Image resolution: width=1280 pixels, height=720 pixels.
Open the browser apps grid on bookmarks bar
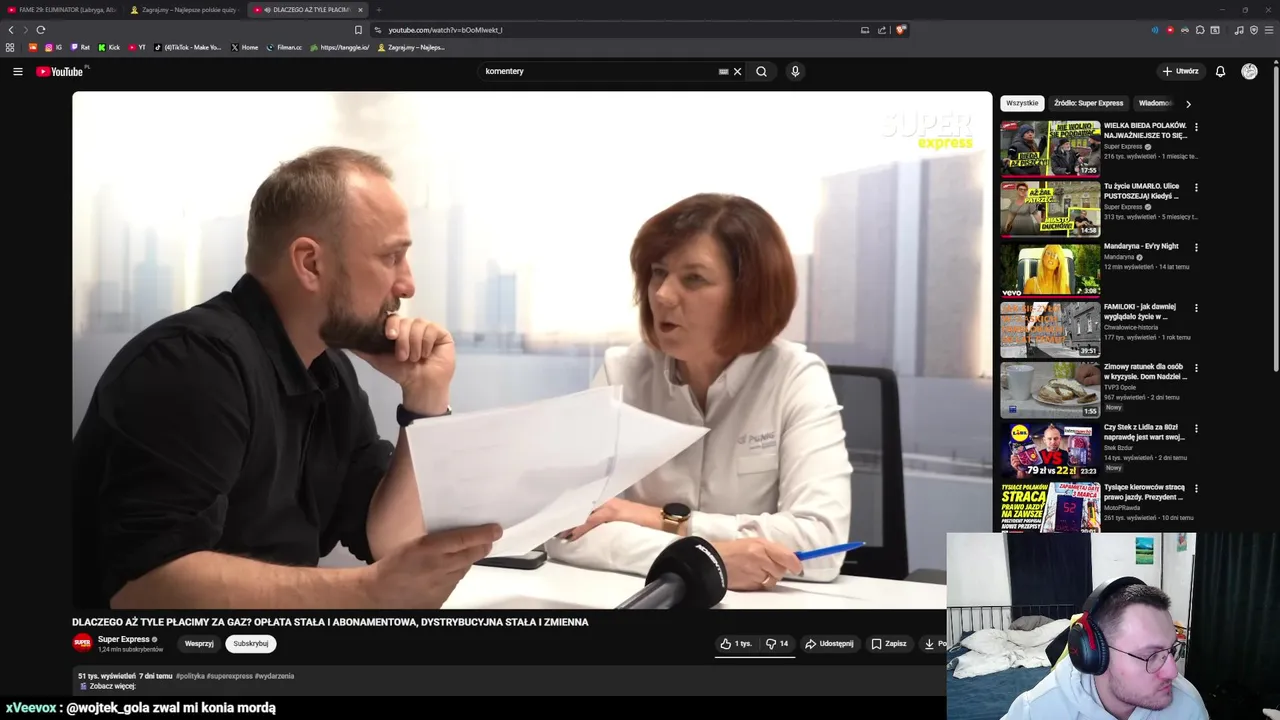tap(10, 47)
